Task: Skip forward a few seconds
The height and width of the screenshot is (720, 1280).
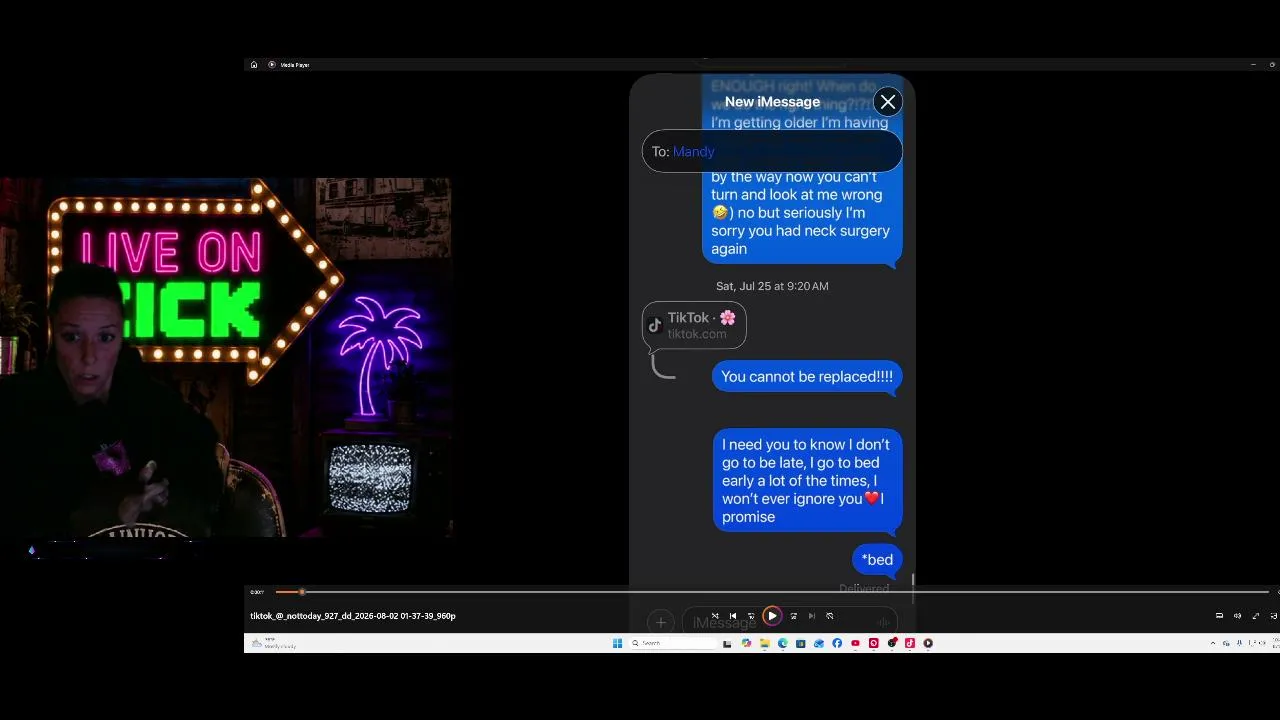Action: (793, 616)
